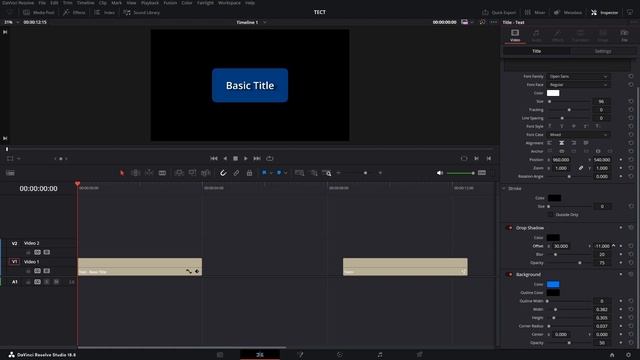Select the Basic Title clip on Video 1

point(140,267)
